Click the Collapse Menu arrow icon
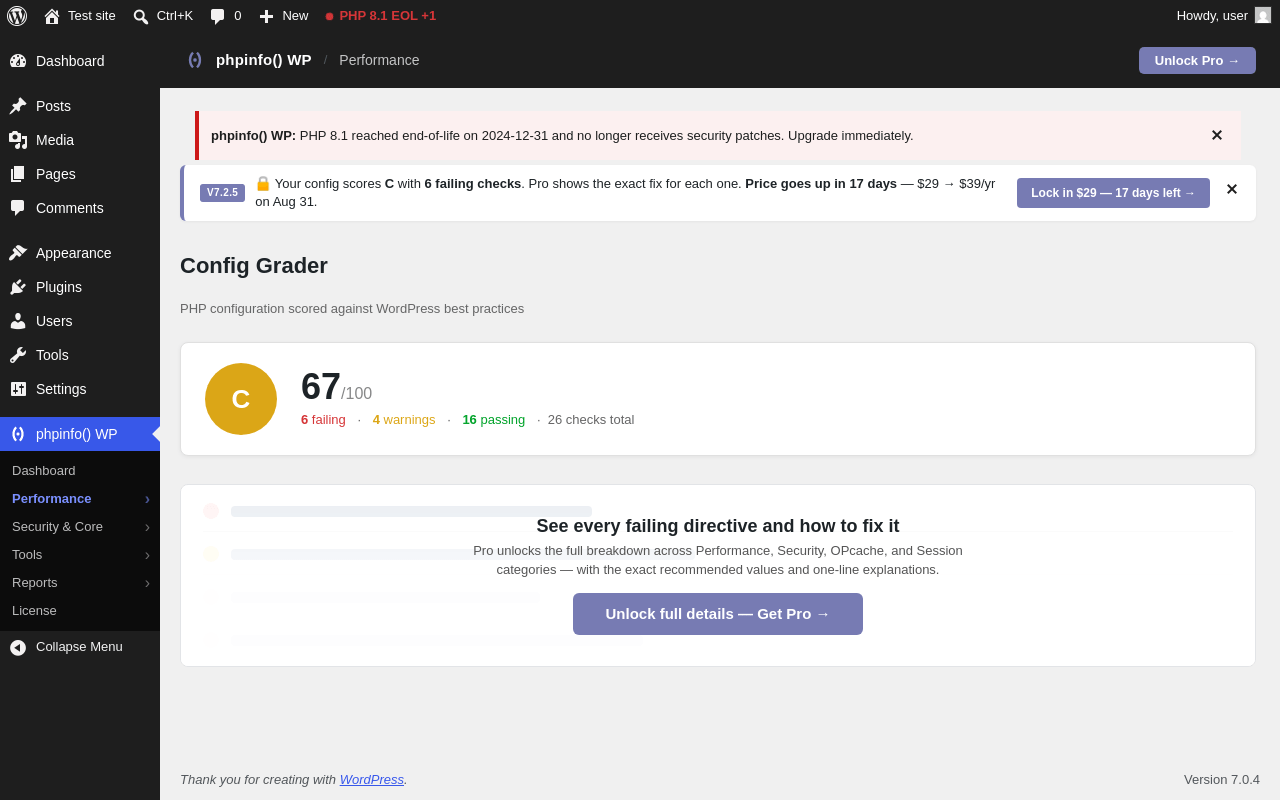1280x800 pixels. [x=18, y=647]
